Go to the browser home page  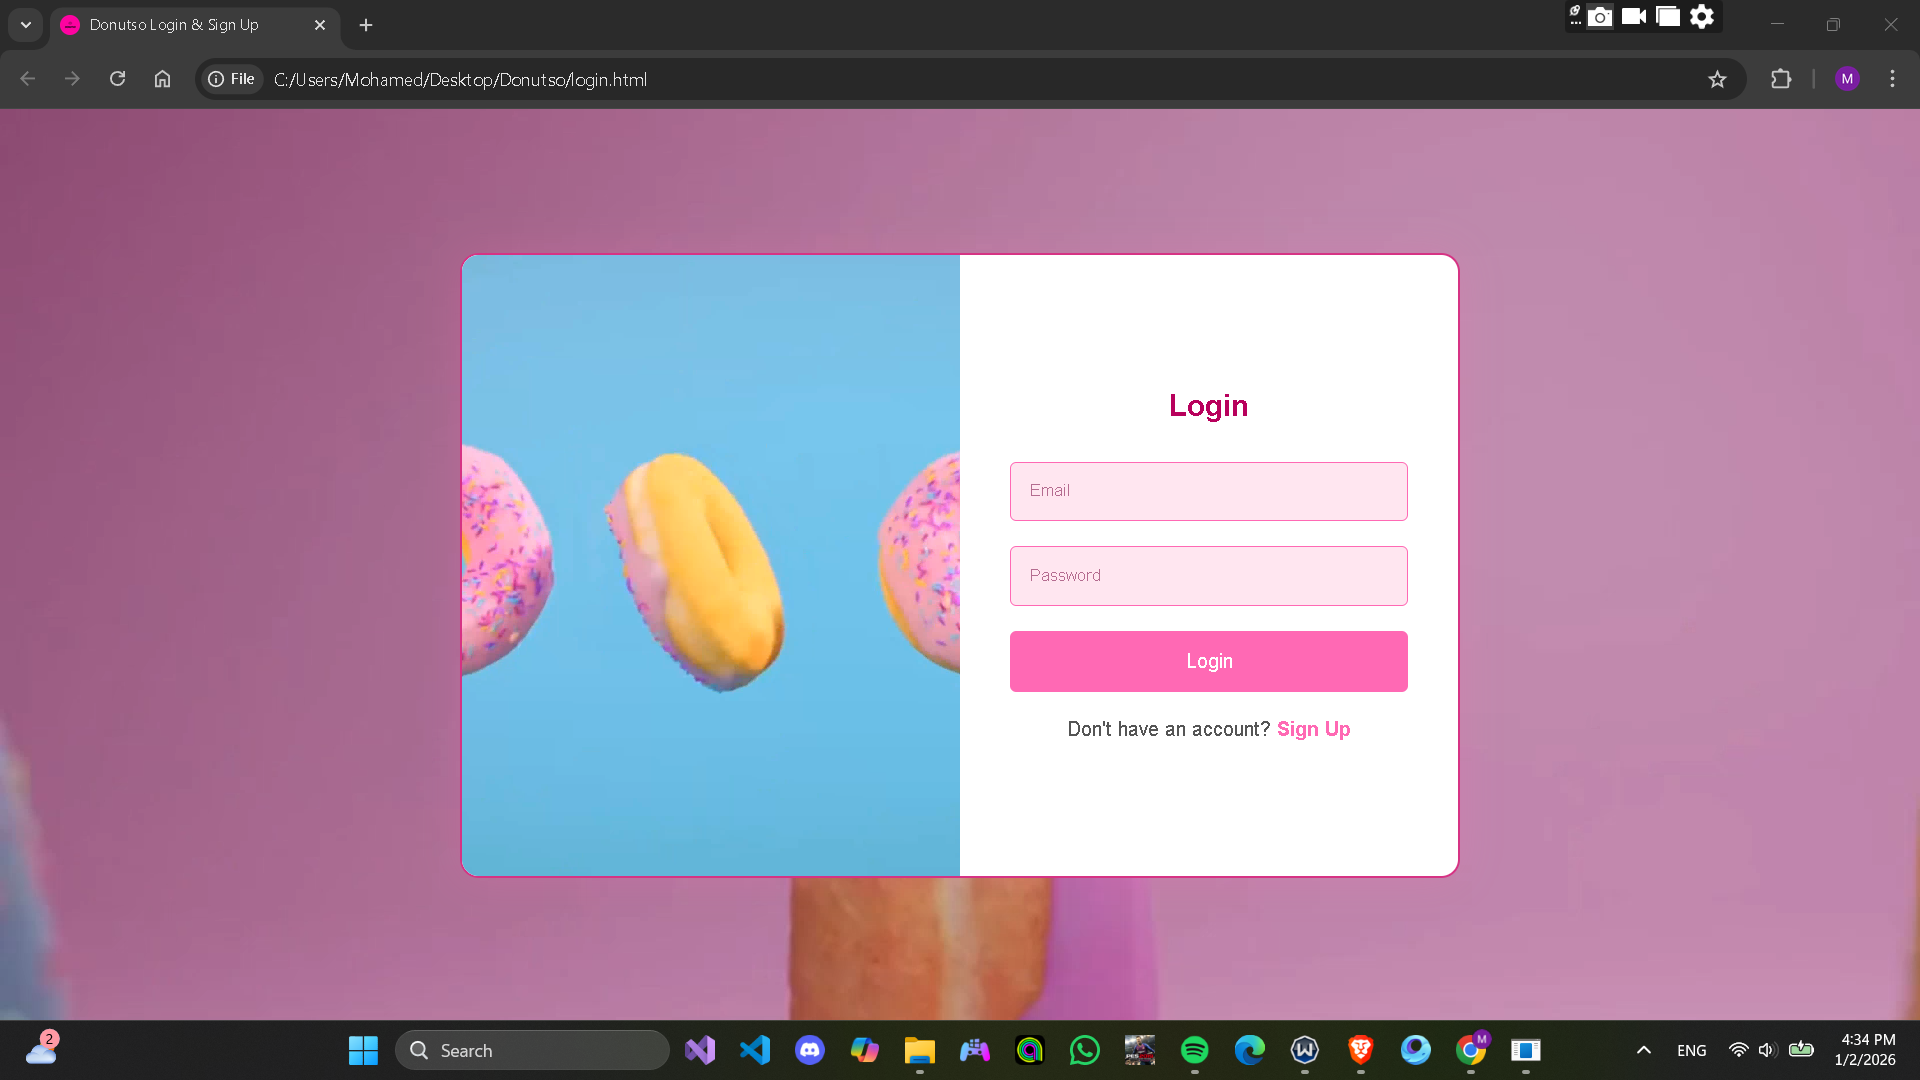(x=162, y=79)
